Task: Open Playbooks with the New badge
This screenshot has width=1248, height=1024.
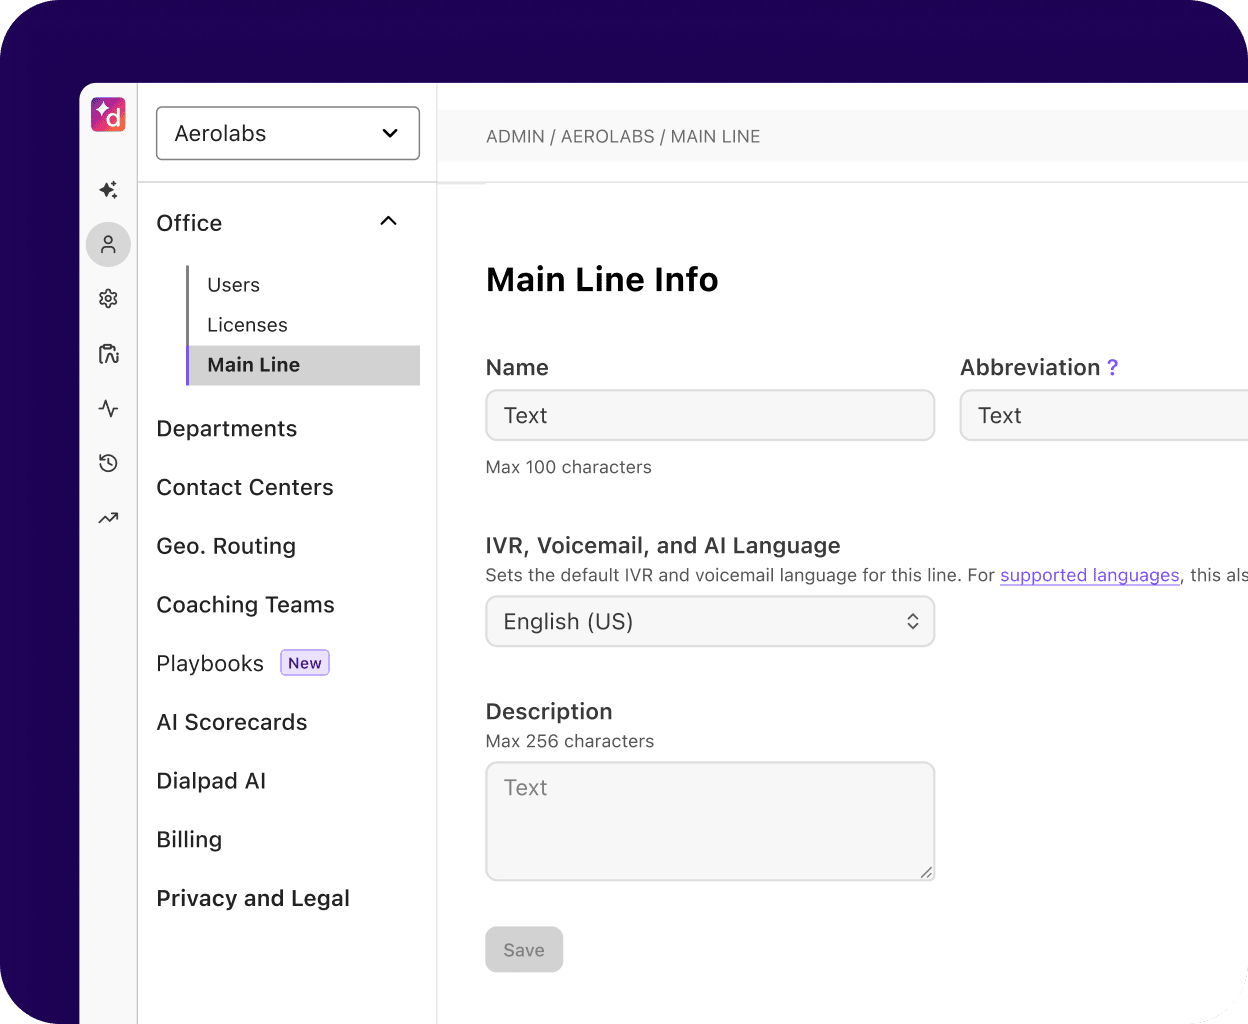Action: coord(210,663)
